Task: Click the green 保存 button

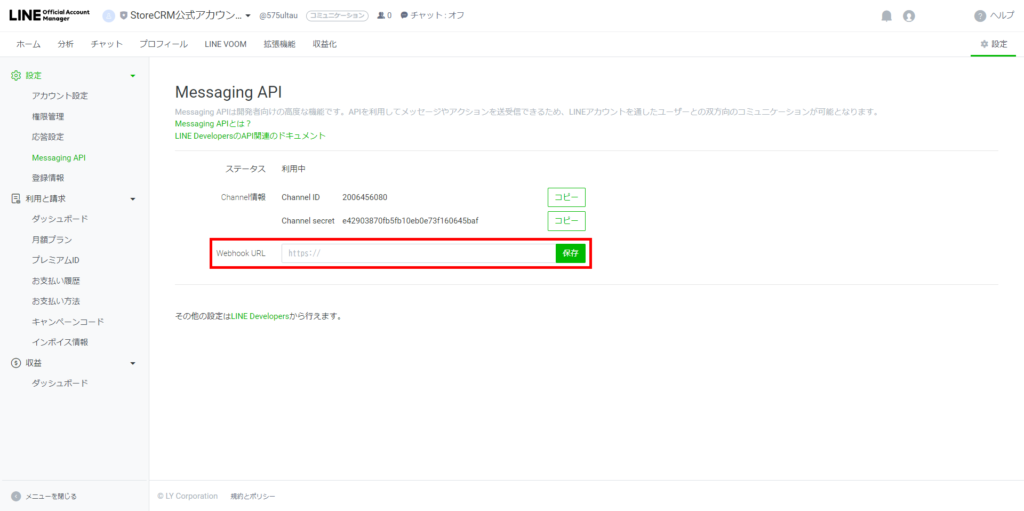Action: [x=570, y=254]
